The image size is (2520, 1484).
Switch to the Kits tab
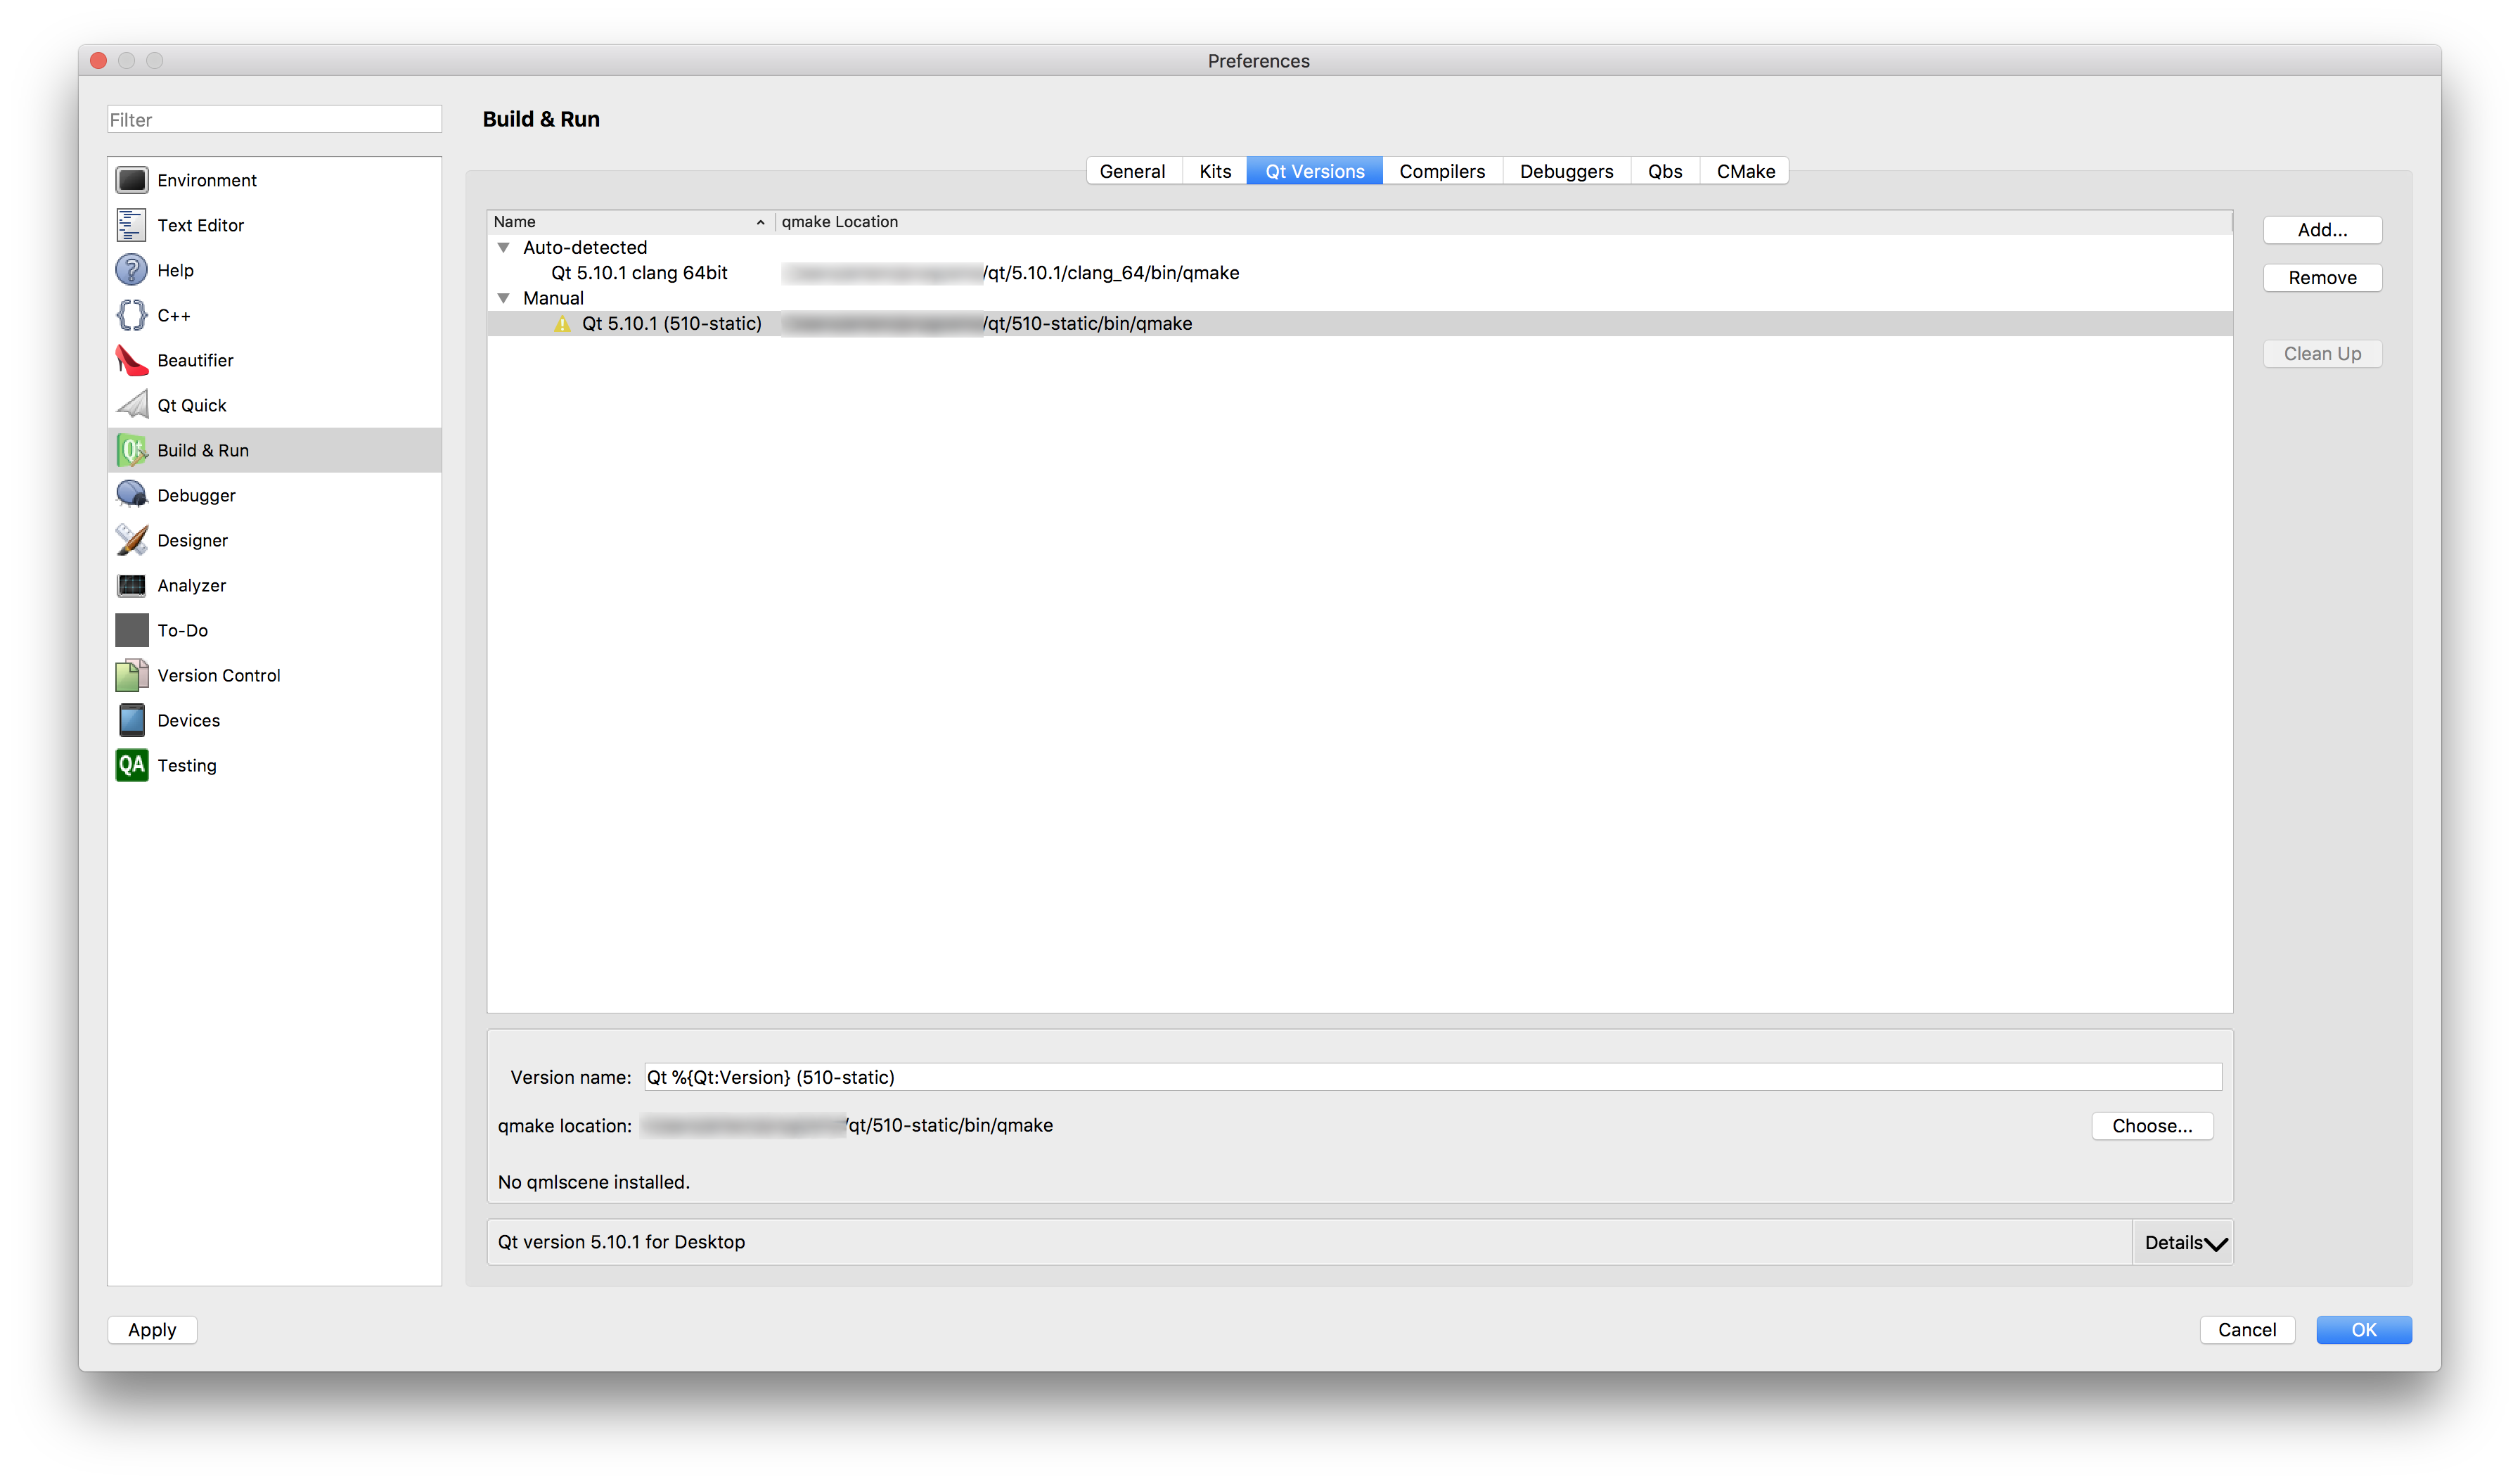coord(1215,171)
